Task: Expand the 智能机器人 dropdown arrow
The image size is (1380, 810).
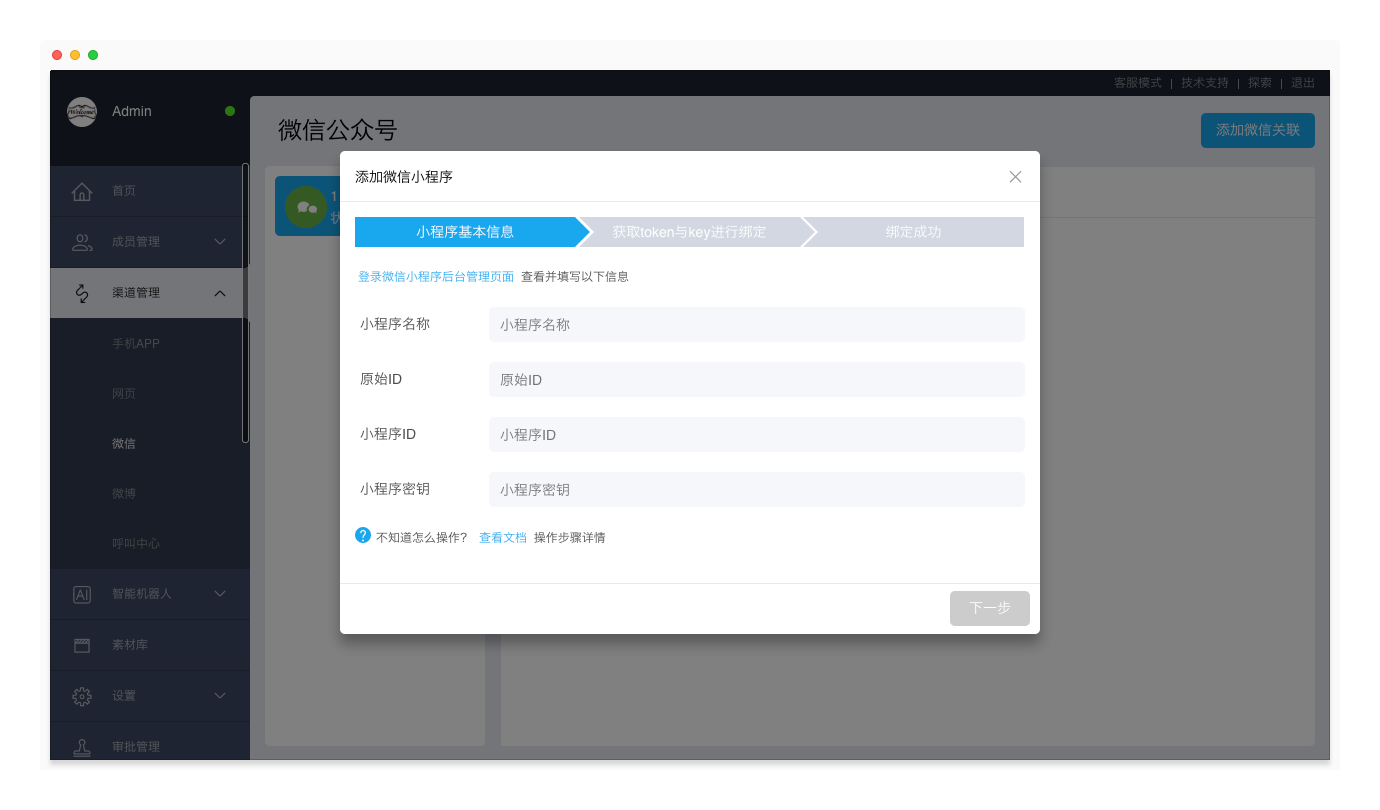Action: 220,593
